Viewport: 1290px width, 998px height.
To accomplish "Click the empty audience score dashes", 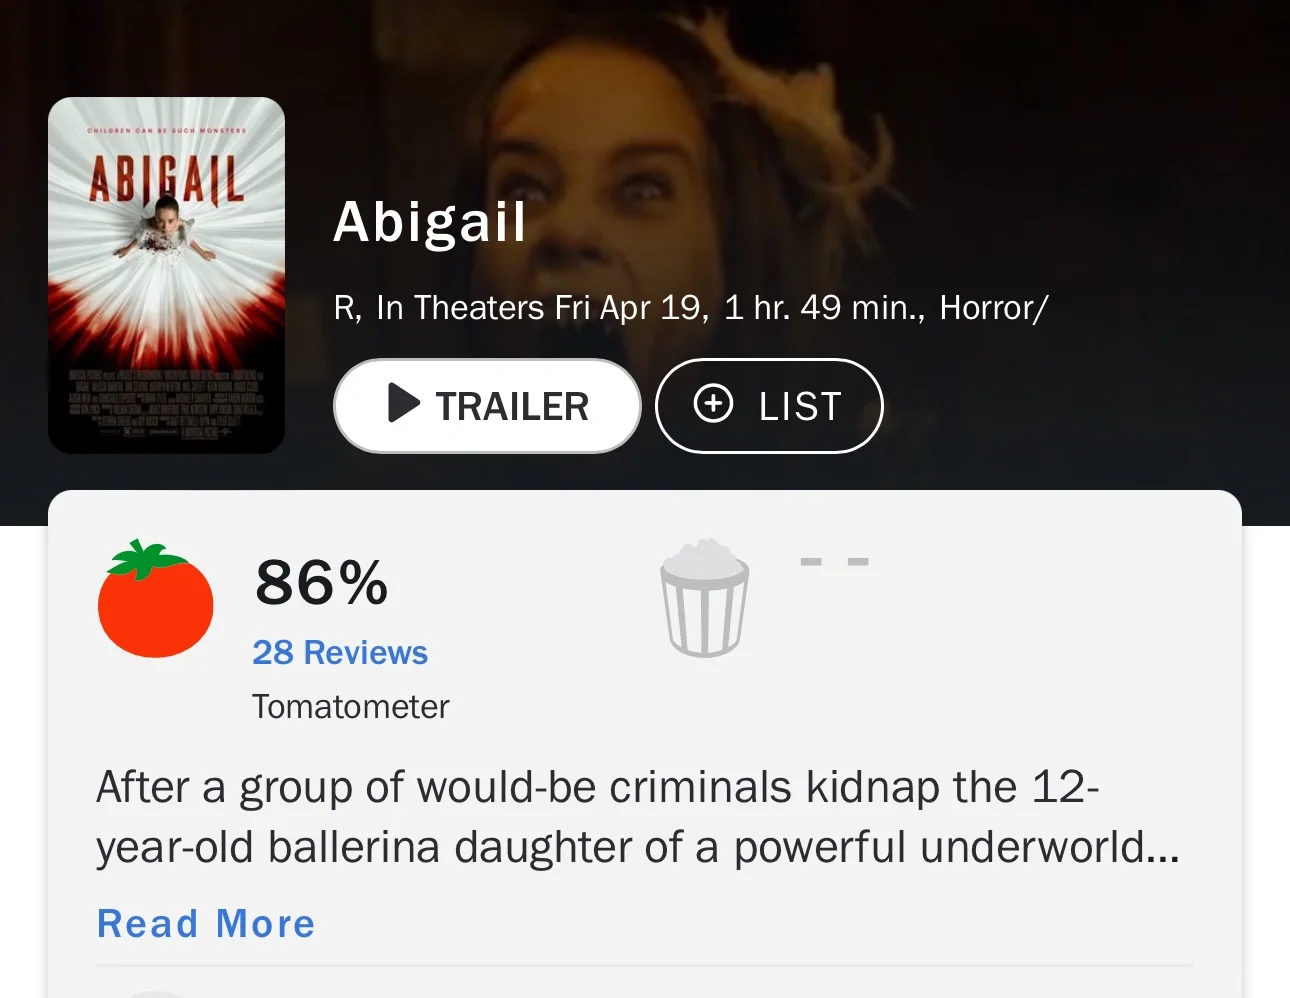I will tap(834, 562).
